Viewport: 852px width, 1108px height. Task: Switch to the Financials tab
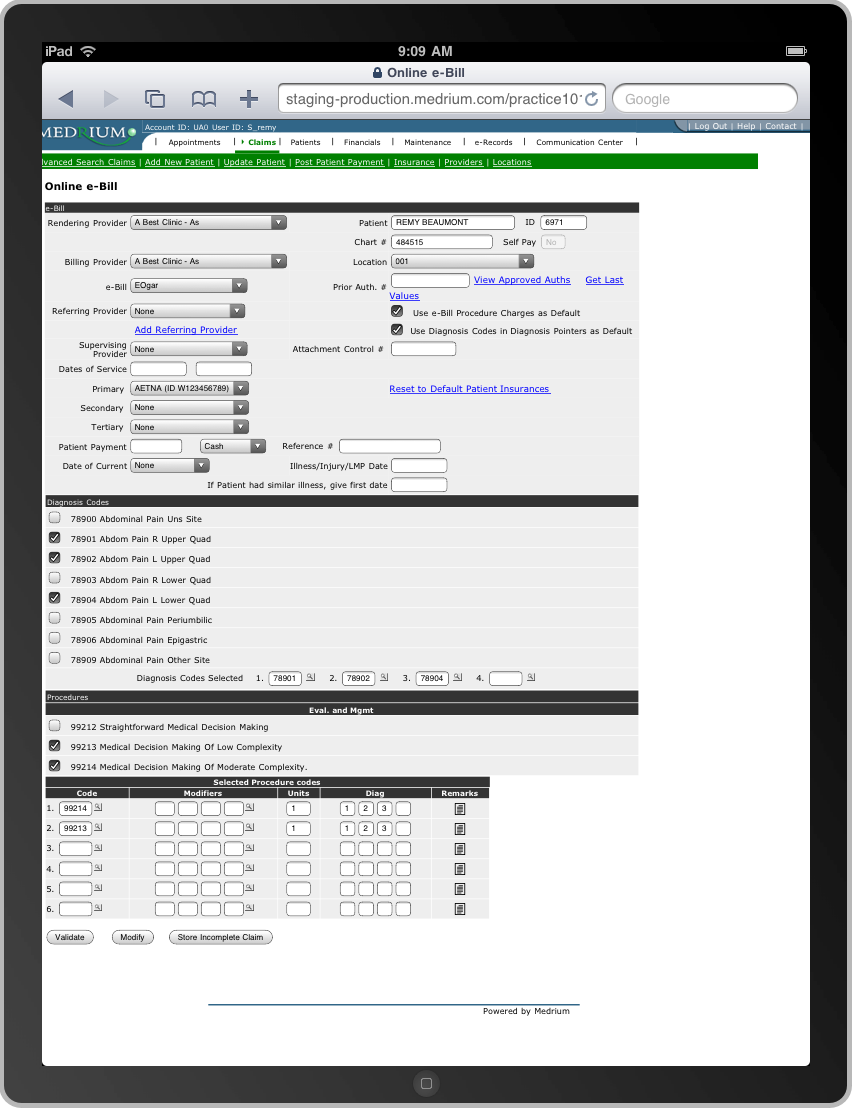pyautogui.click(x=361, y=142)
